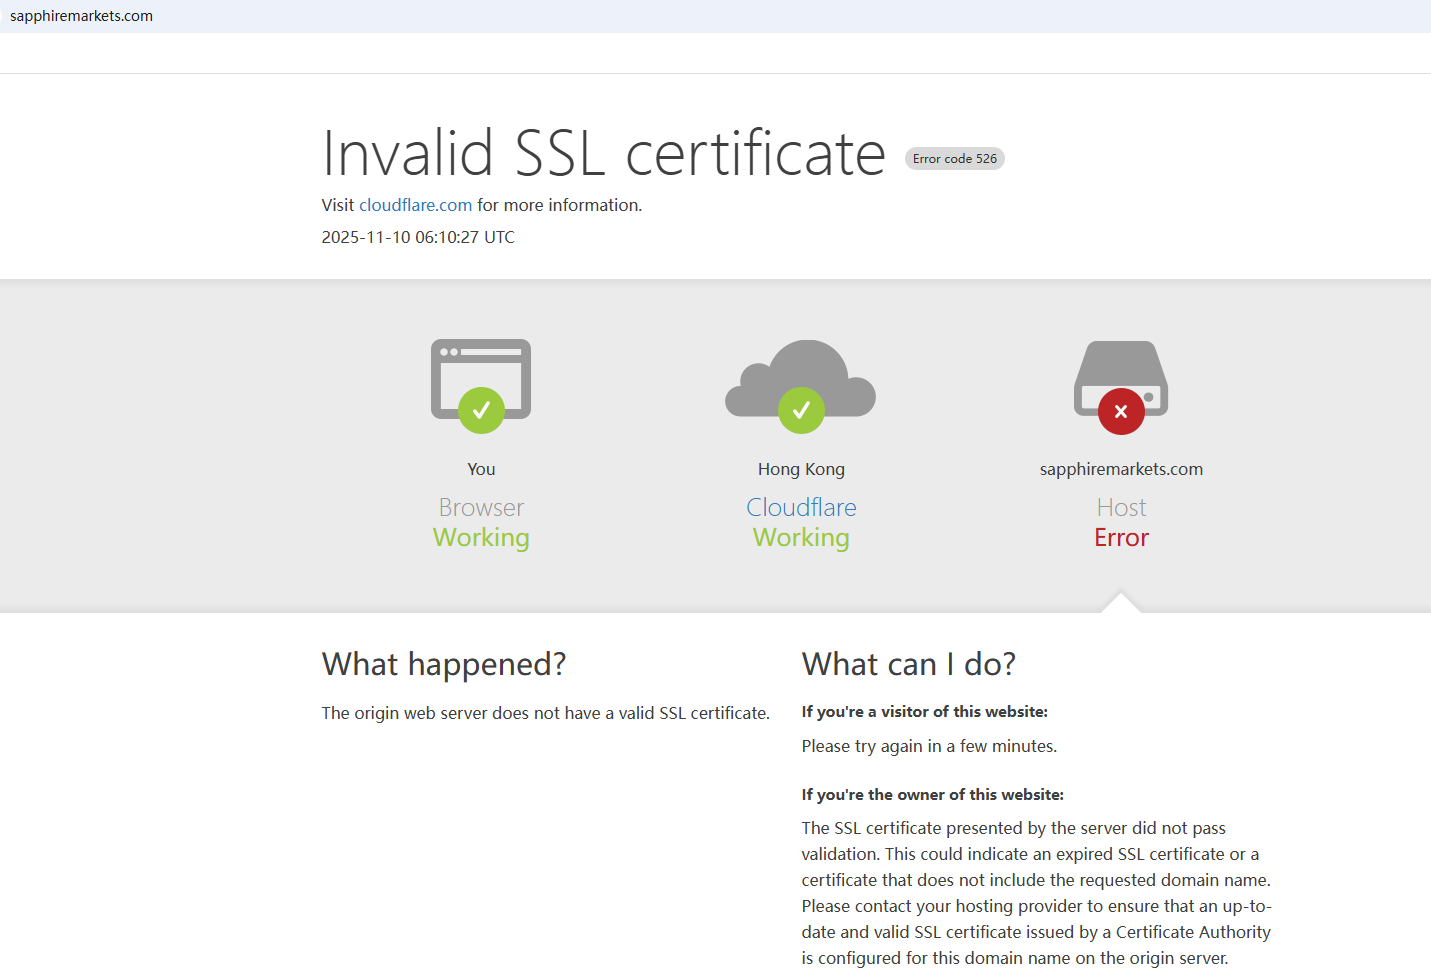
Task: Click the red X error badge on the server
Action: tap(1121, 411)
